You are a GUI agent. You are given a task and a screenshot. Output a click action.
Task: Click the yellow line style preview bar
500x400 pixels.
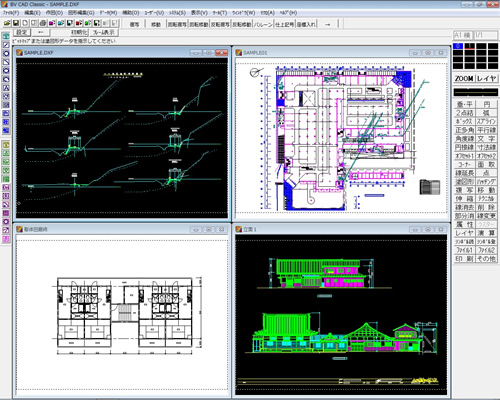point(476,92)
